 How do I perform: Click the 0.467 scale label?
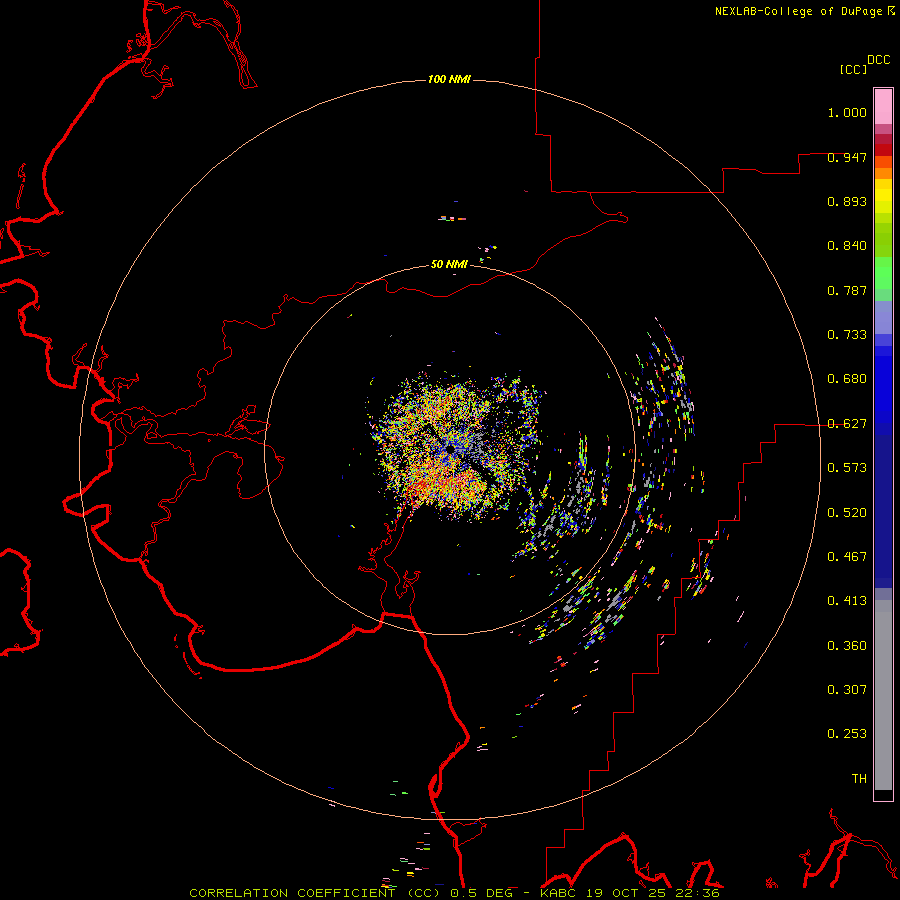(847, 557)
